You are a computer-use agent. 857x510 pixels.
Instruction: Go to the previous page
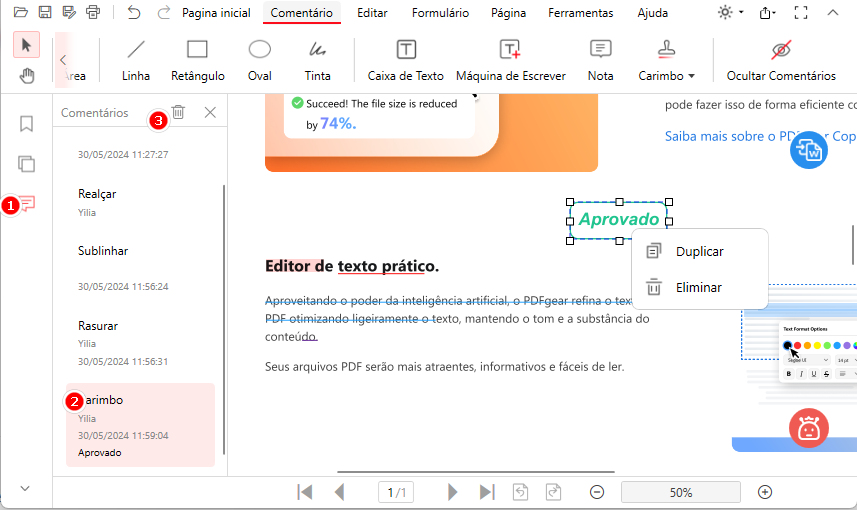pyautogui.click(x=339, y=492)
